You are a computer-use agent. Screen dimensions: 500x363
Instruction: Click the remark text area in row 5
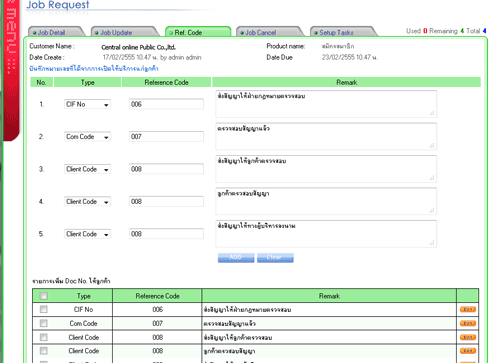click(x=326, y=233)
